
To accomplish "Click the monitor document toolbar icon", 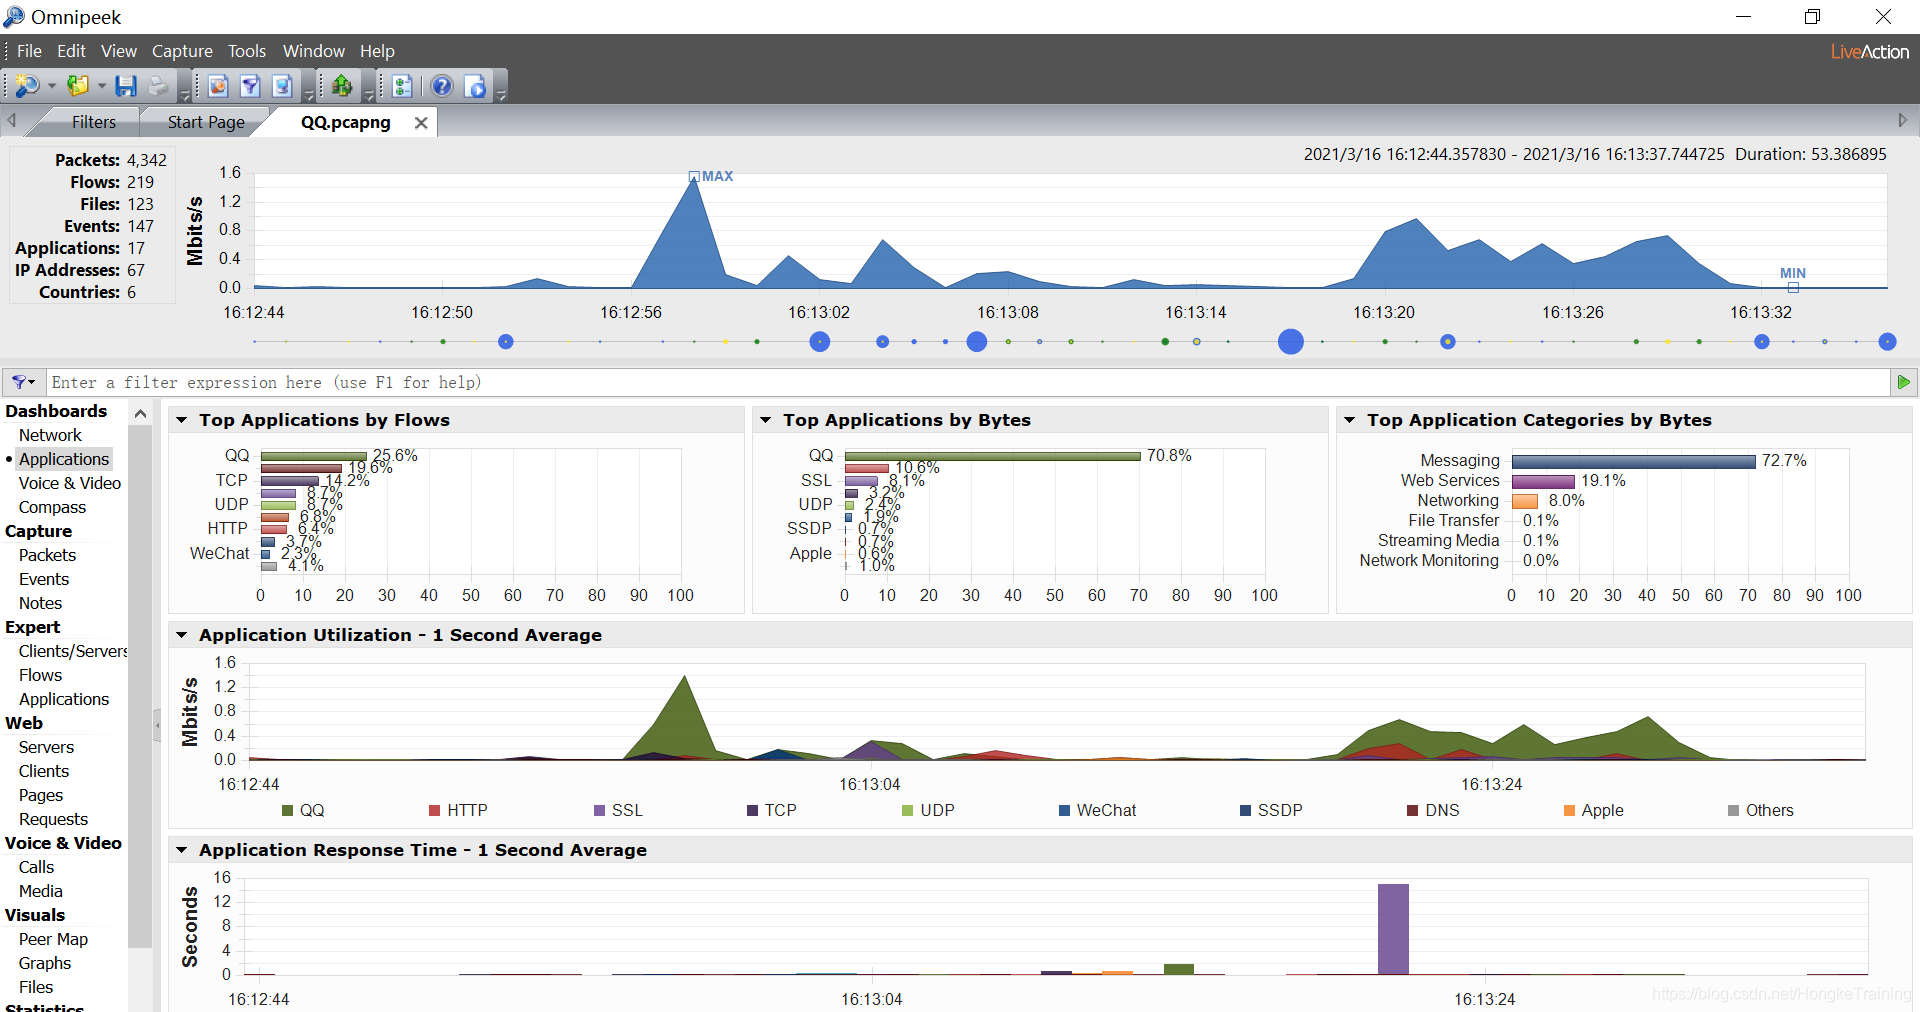I will 283,86.
